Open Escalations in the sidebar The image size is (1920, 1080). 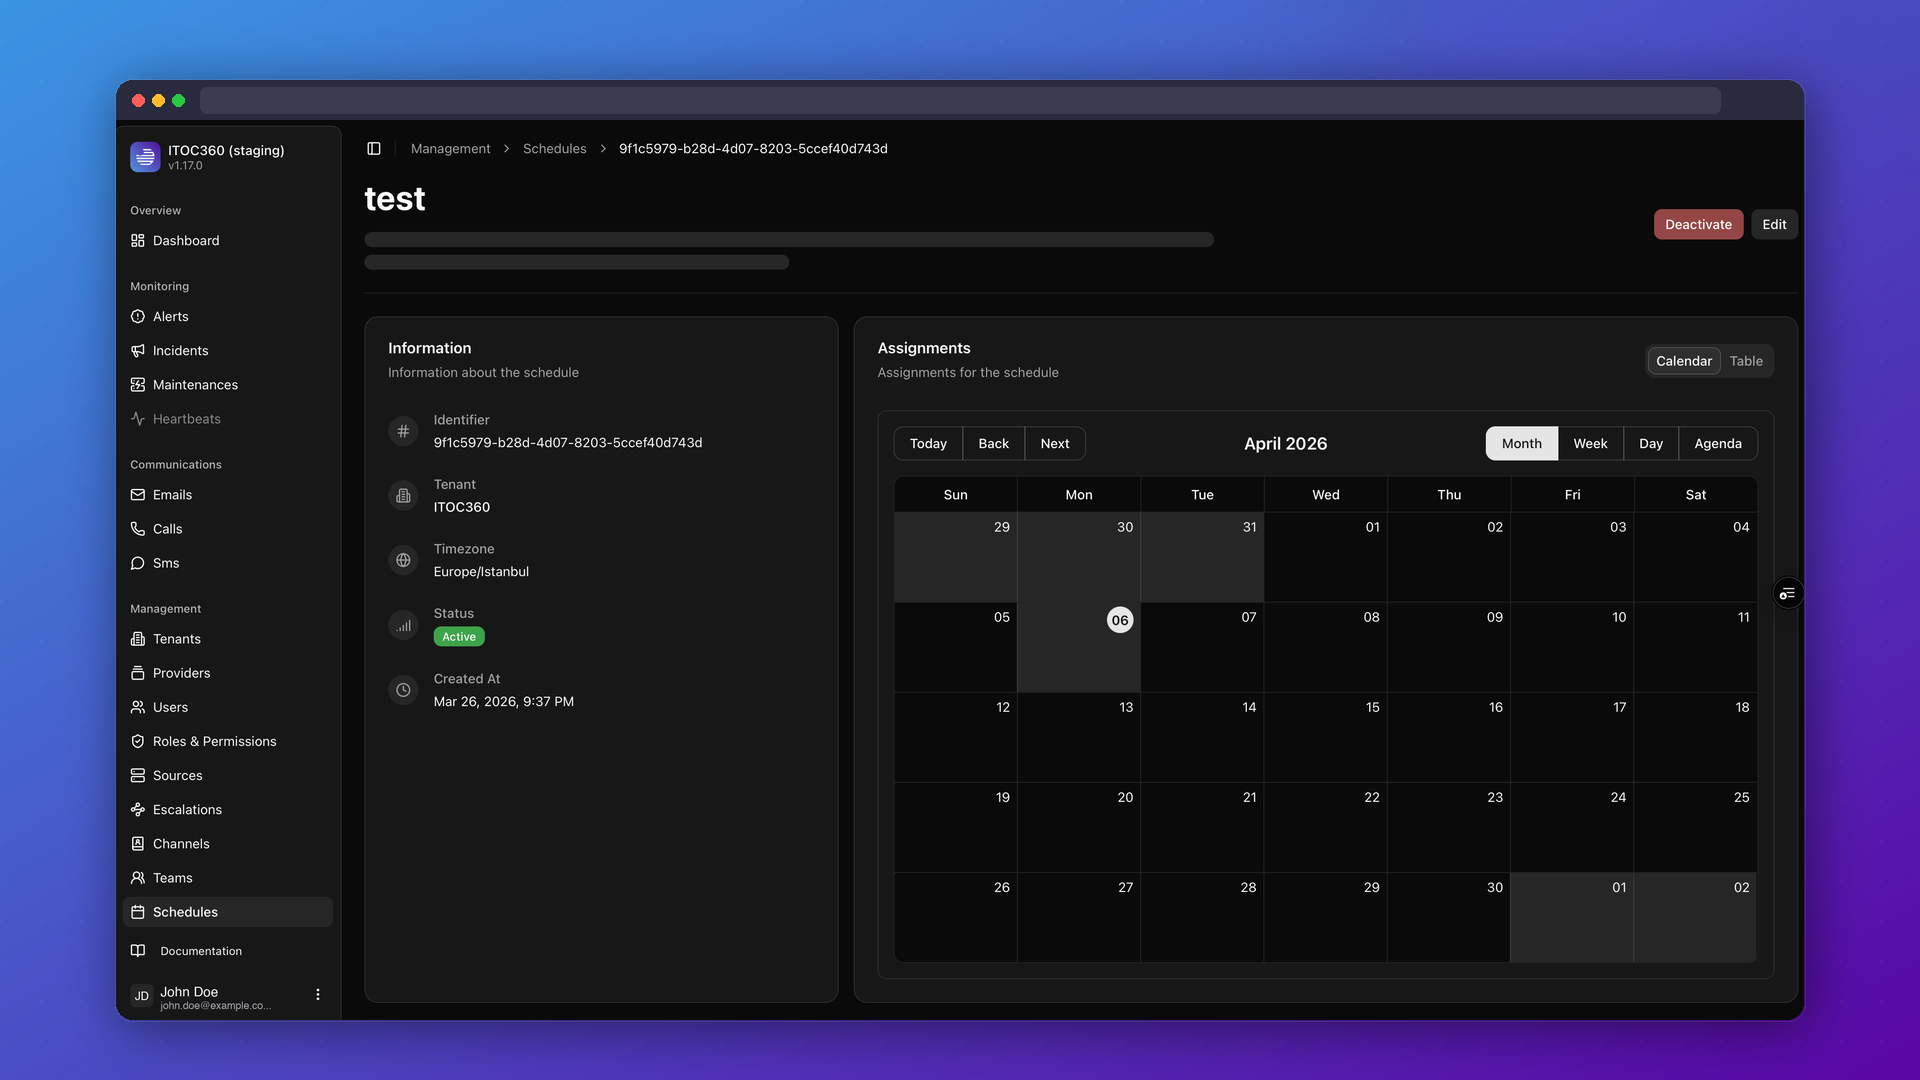click(x=187, y=810)
